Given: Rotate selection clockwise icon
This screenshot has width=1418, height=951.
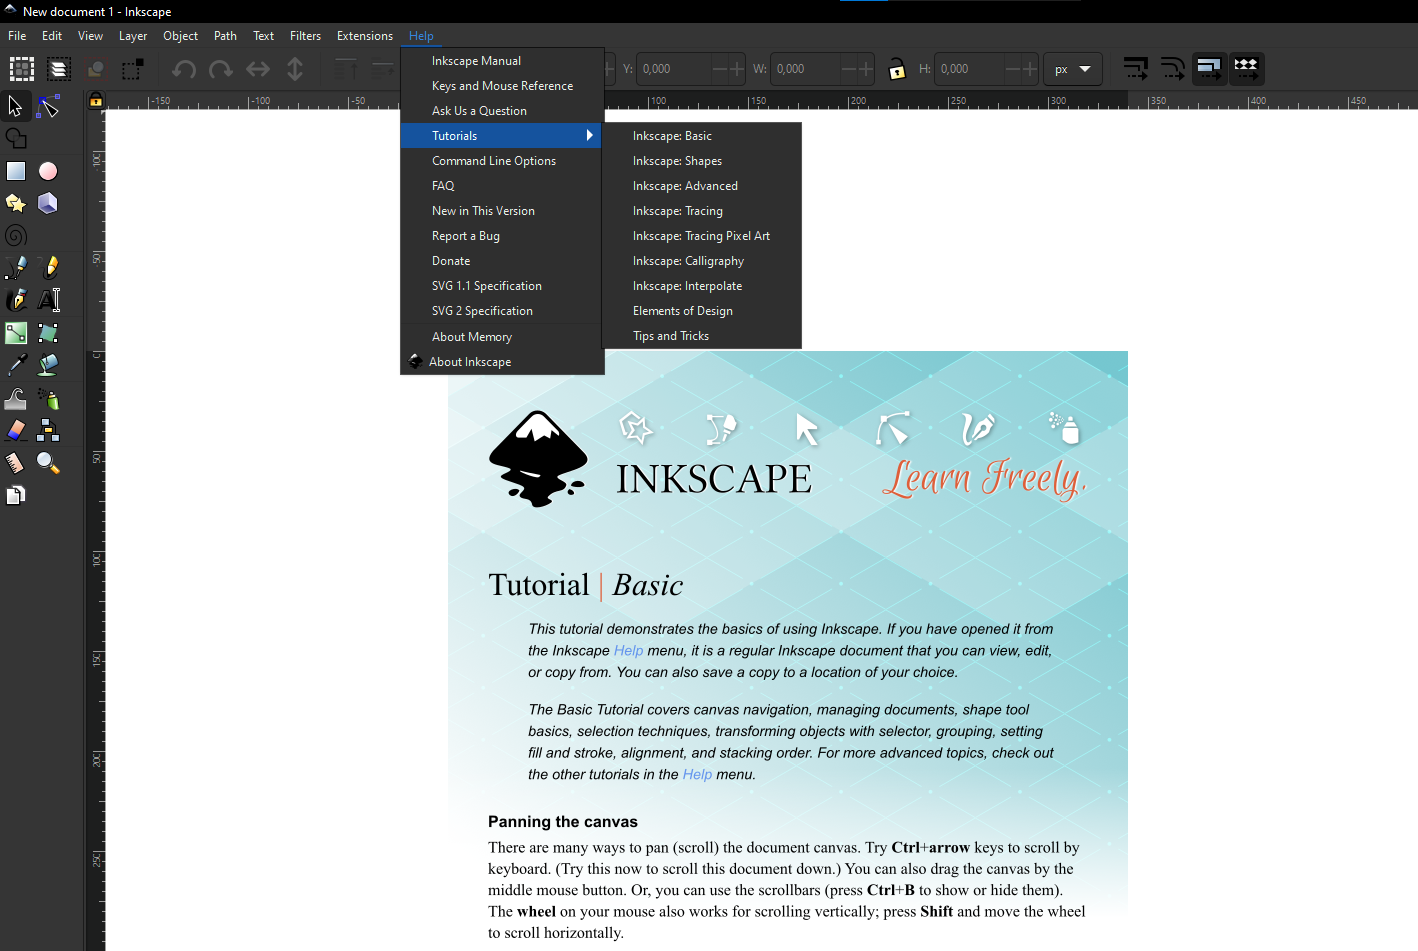Looking at the screenshot, I should 221,69.
